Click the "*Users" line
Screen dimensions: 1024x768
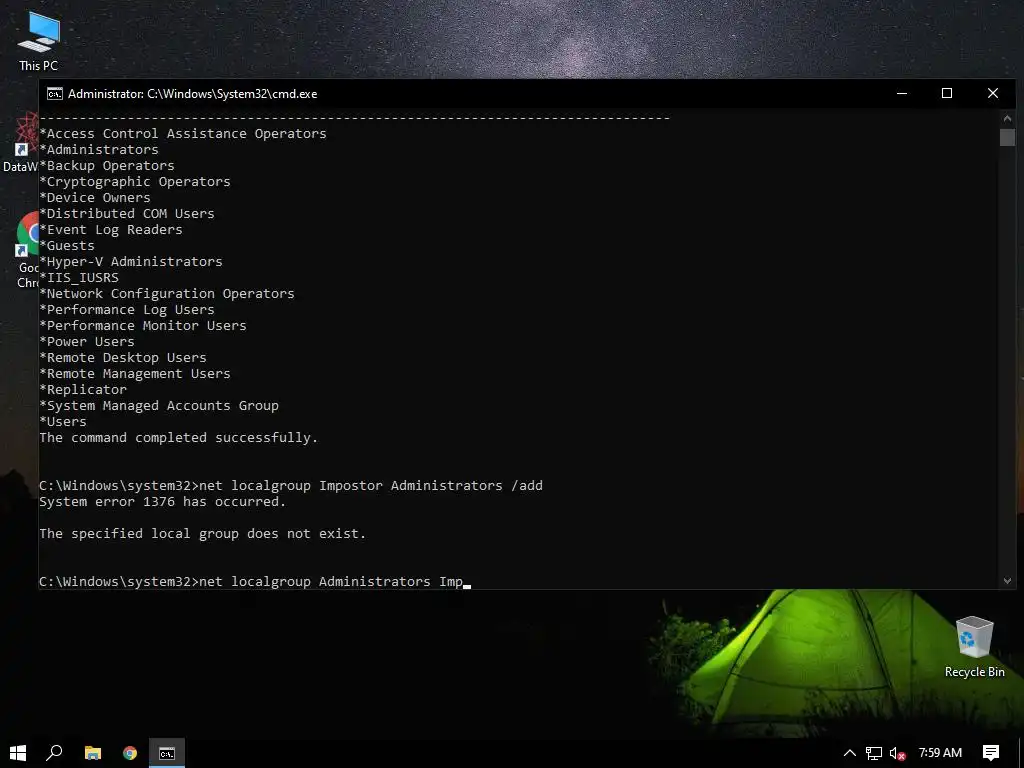coord(63,421)
